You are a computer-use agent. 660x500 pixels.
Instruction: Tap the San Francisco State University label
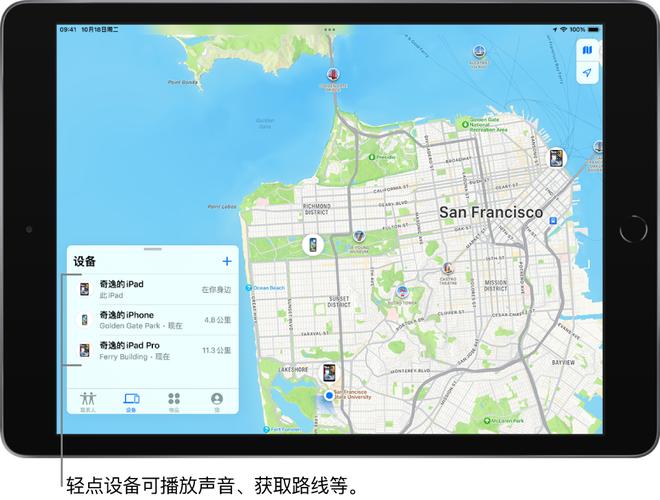[x=352, y=394]
